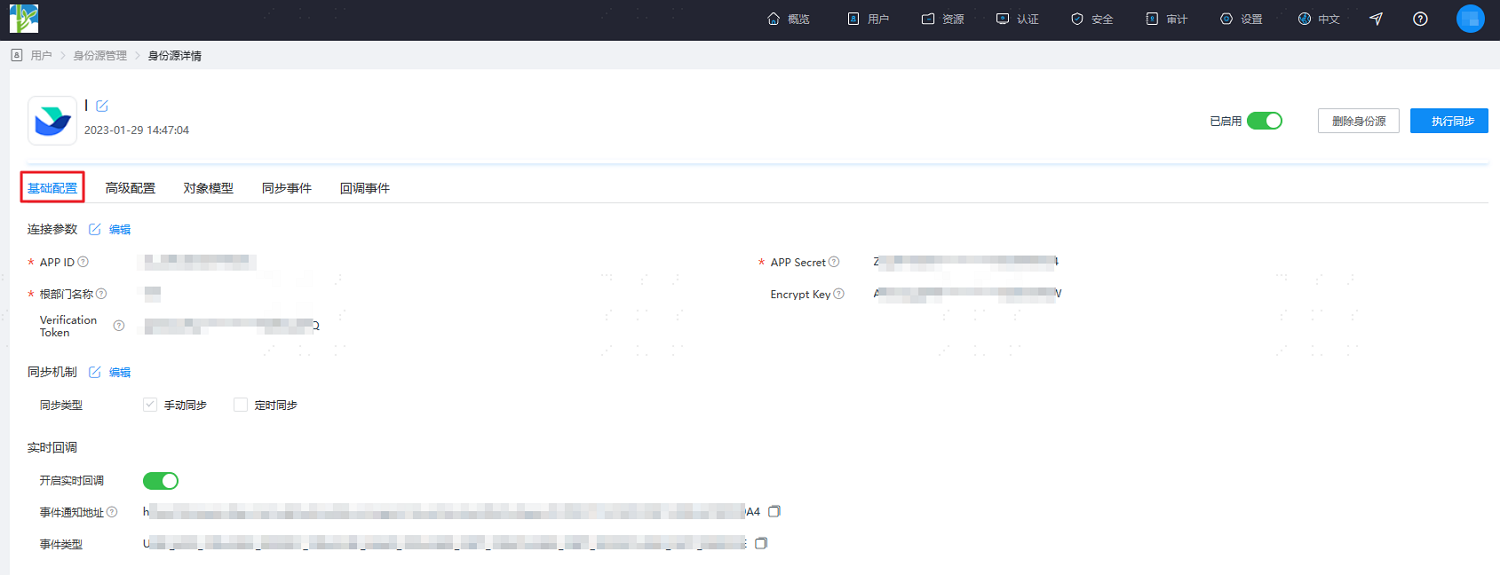Open the 设置 settings menu

[1241, 19]
